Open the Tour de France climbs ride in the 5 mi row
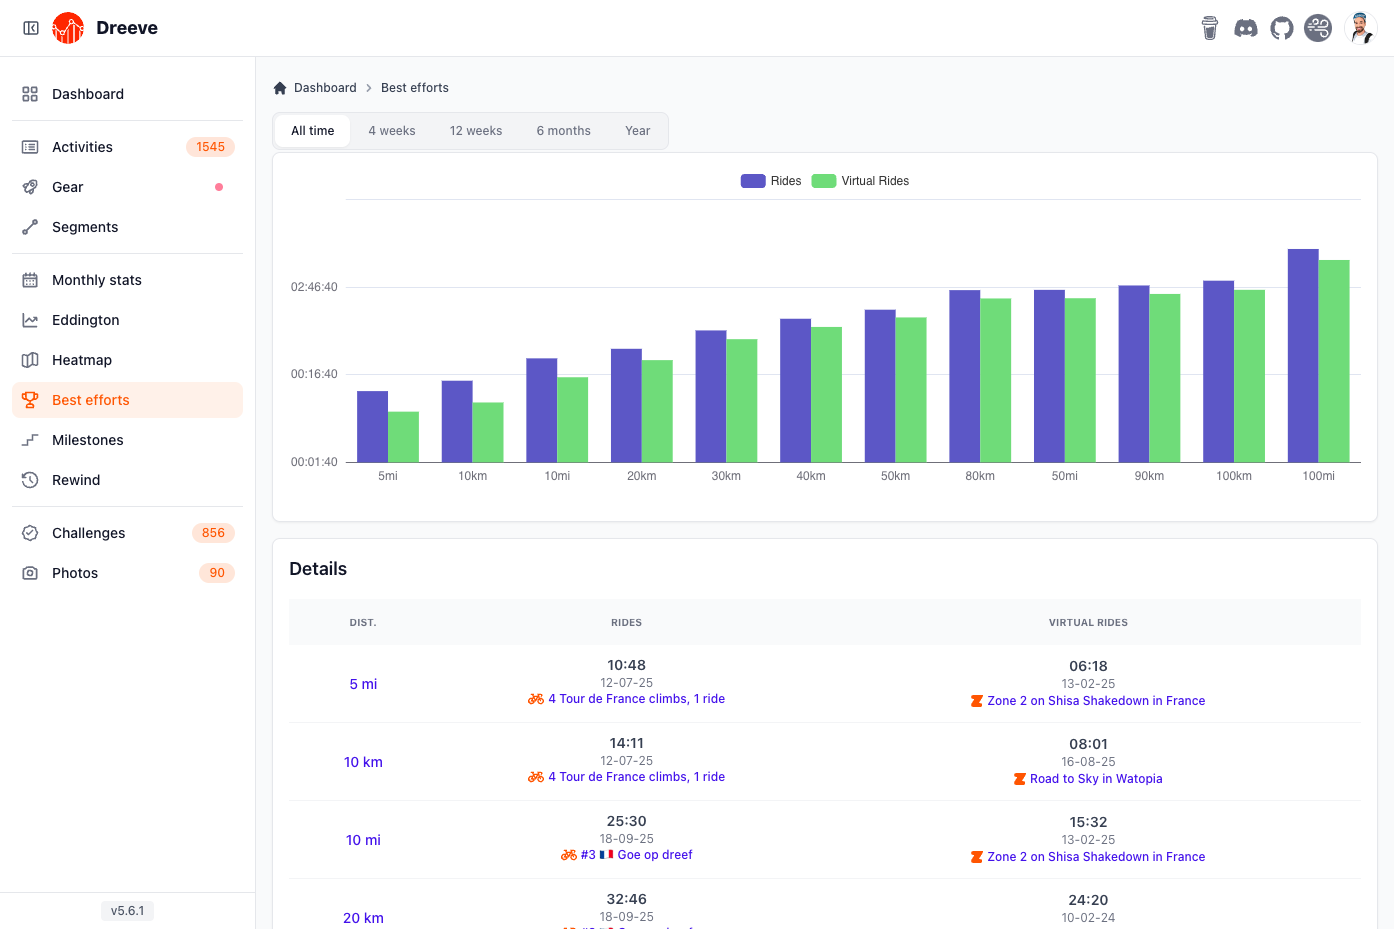This screenshot has height=929, width=1394. tap(636, 699)
